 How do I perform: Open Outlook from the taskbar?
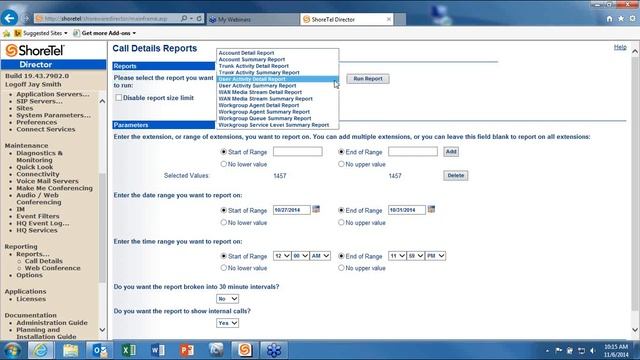(100, 350)
